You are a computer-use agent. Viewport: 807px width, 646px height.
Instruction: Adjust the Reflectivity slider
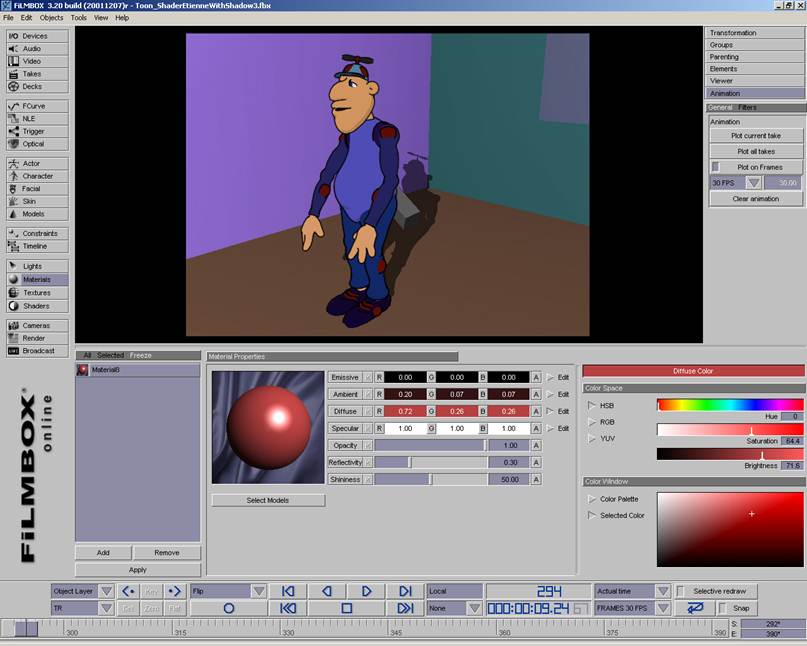click(431, 462)
